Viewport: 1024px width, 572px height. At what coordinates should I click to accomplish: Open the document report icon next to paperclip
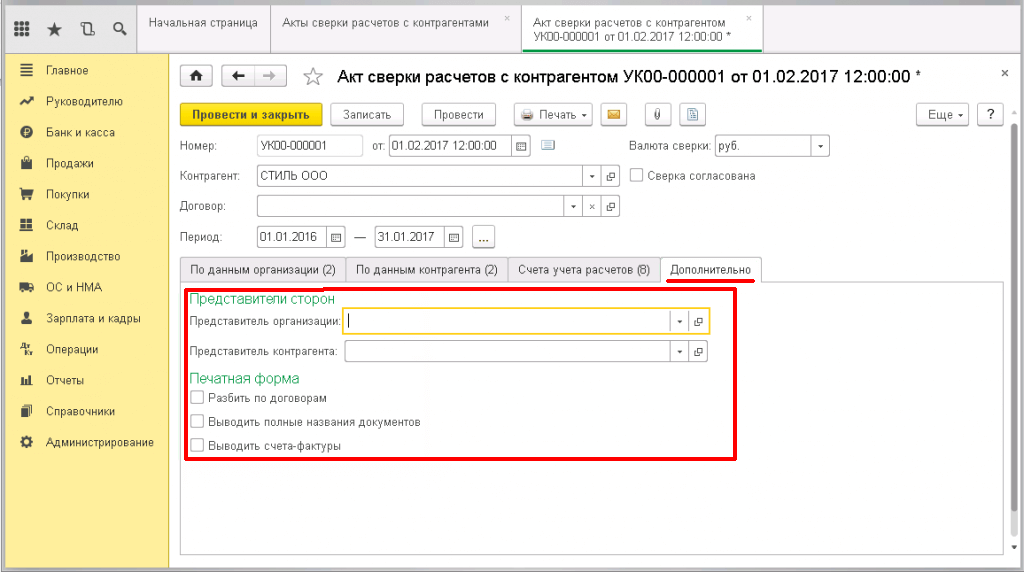[x=692, y=114]
